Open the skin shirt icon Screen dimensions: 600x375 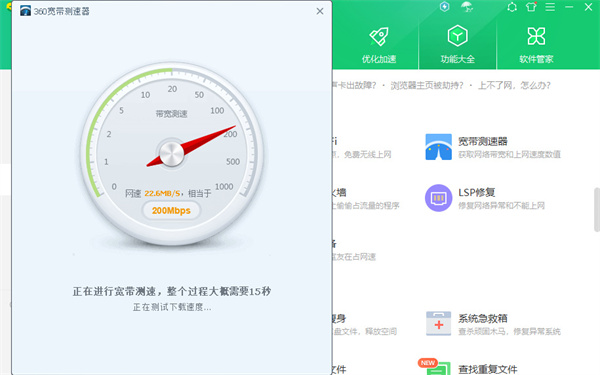[531, 7]
